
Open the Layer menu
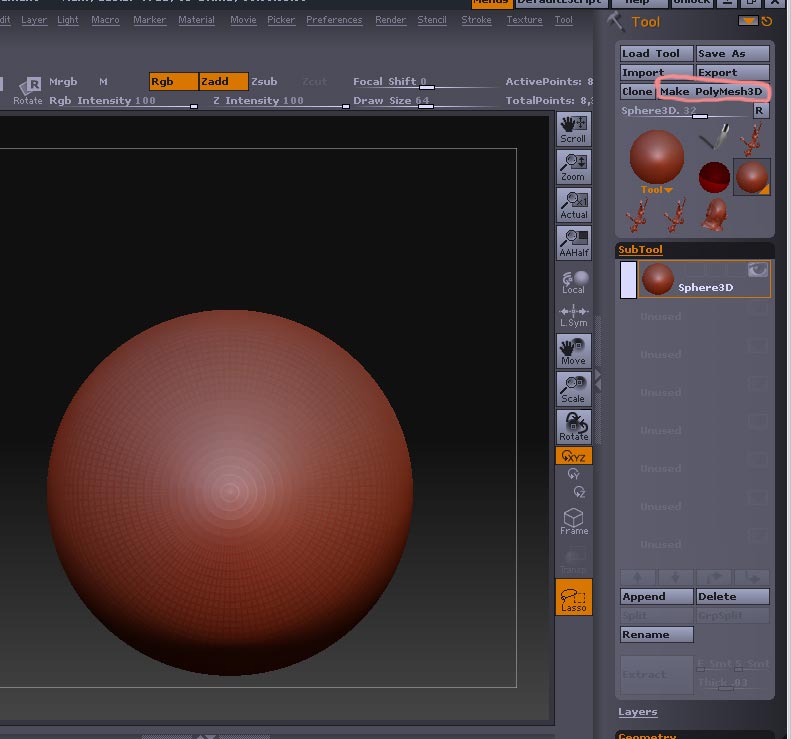click(34, 20)
